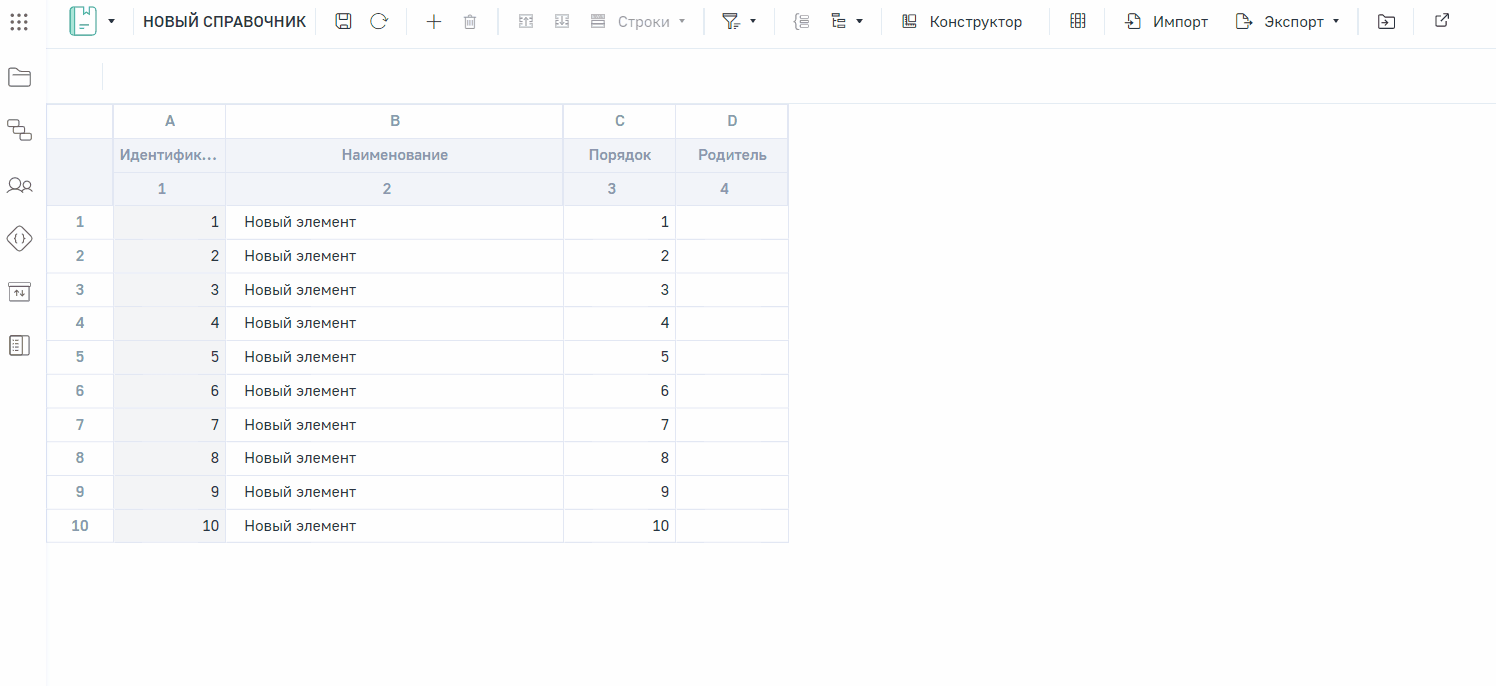Viewport: 1496px width, 686px height.
Task: Save the reference with the floppy icon
Action: tap(343, 21)
